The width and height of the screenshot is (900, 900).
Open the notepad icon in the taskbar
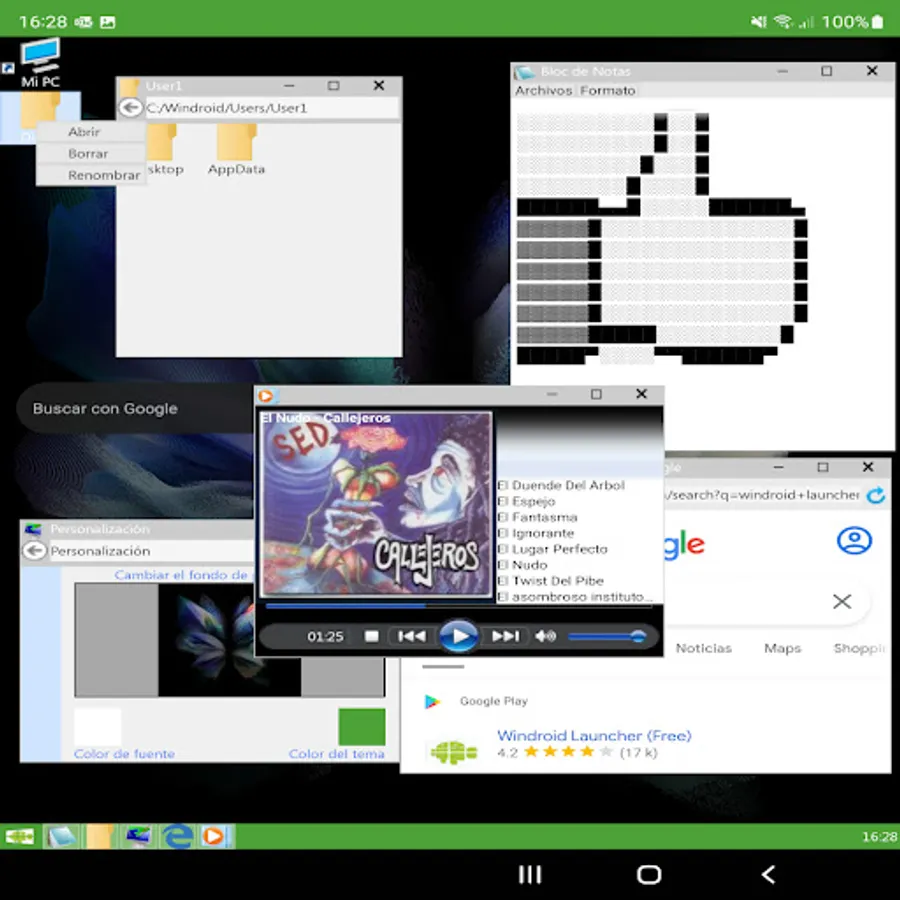pos(60,836)
